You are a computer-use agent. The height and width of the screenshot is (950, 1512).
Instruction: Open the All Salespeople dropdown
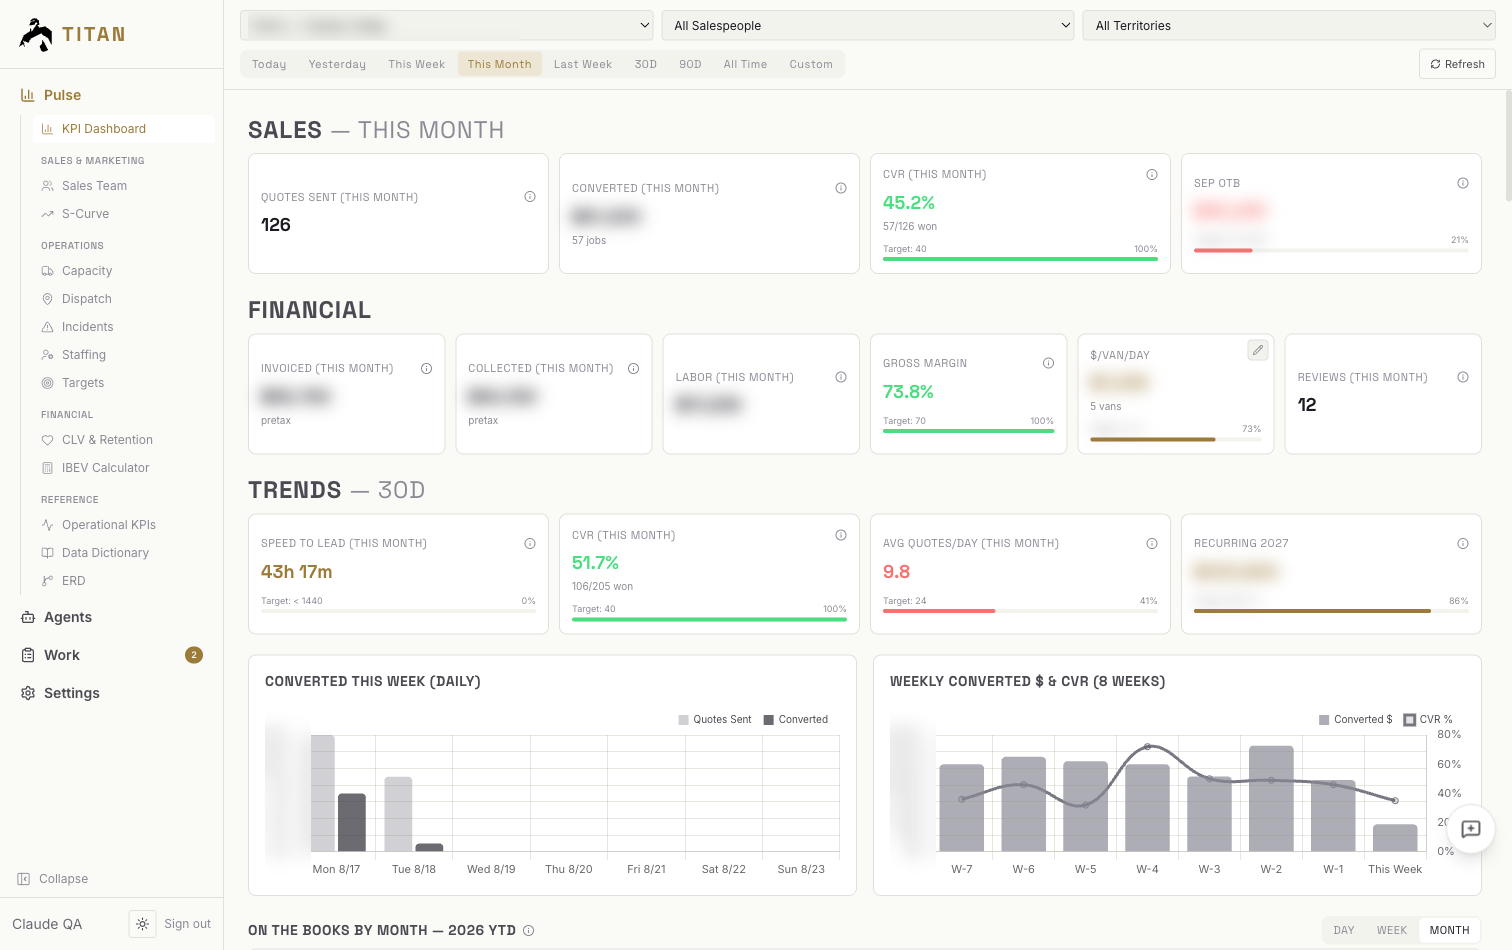point(868,26)
